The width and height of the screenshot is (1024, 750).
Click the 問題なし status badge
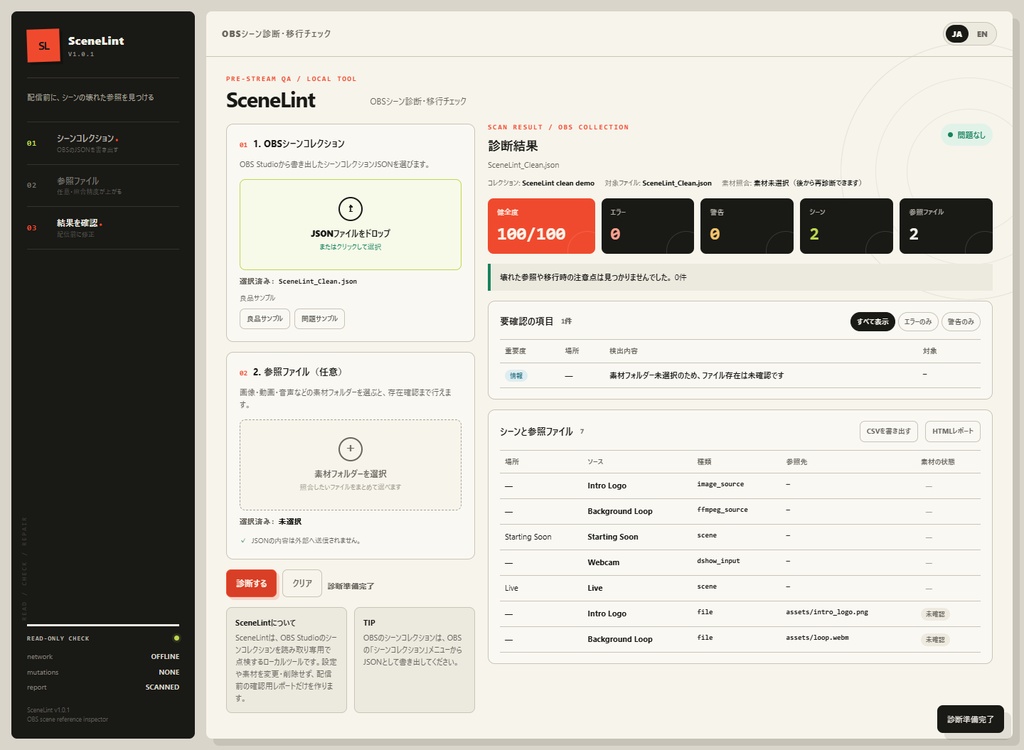point(967,135)
